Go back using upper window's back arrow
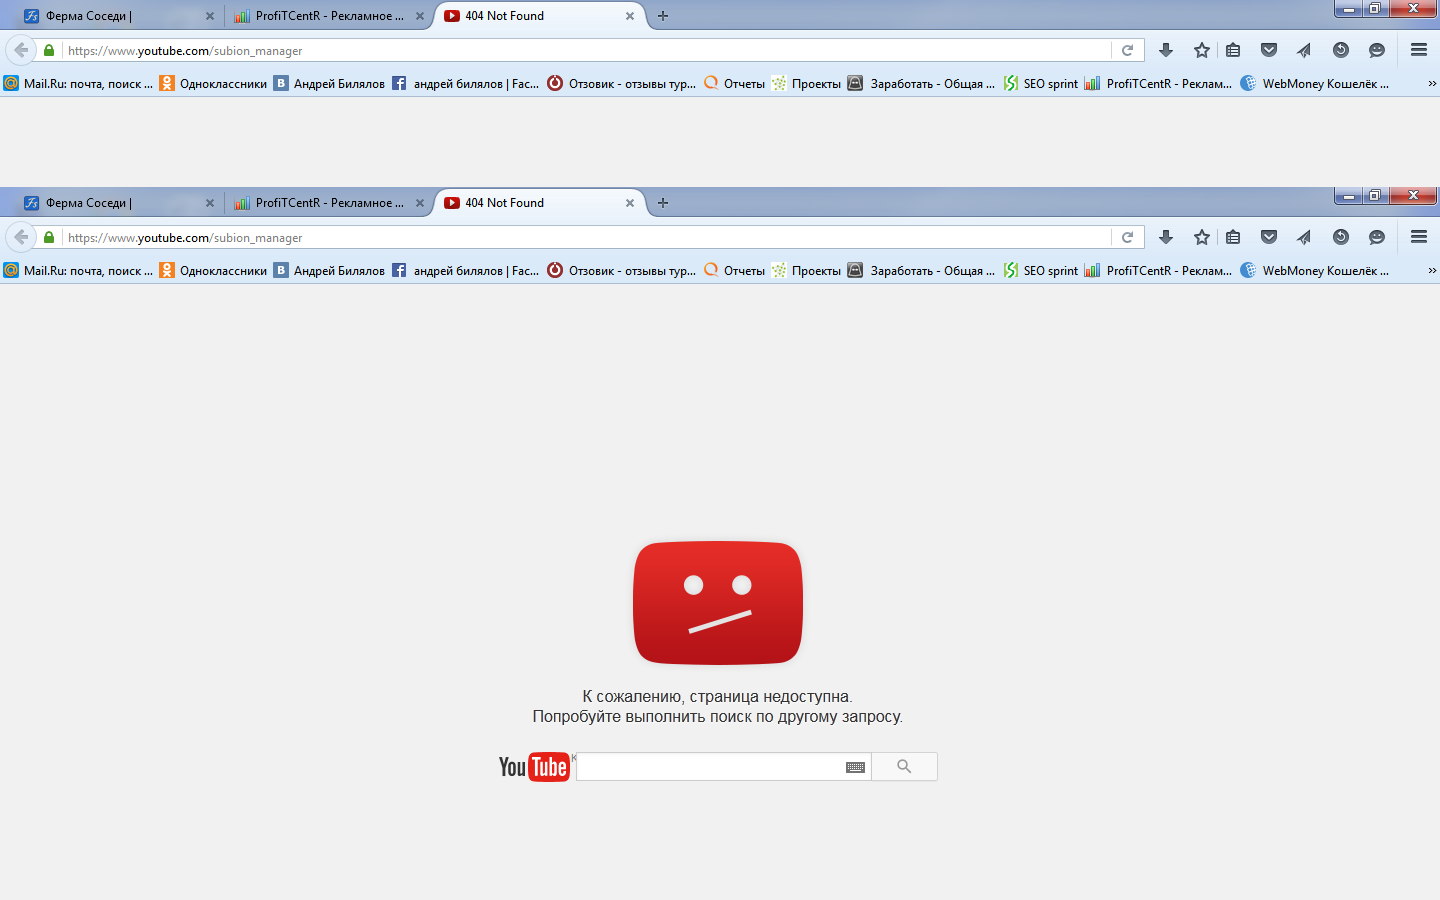The width and height of the screenshot is (1440, 900). point(21,50)
